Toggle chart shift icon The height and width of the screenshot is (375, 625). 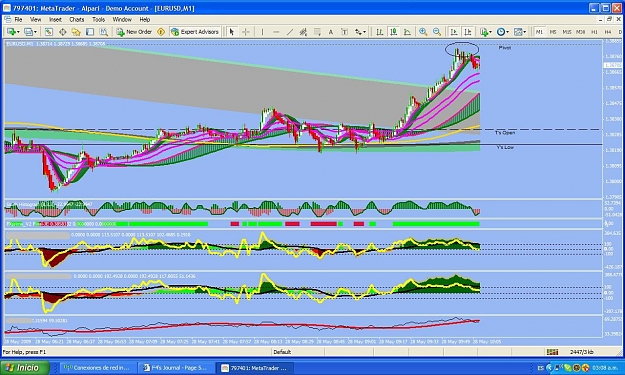pos(468,32)
